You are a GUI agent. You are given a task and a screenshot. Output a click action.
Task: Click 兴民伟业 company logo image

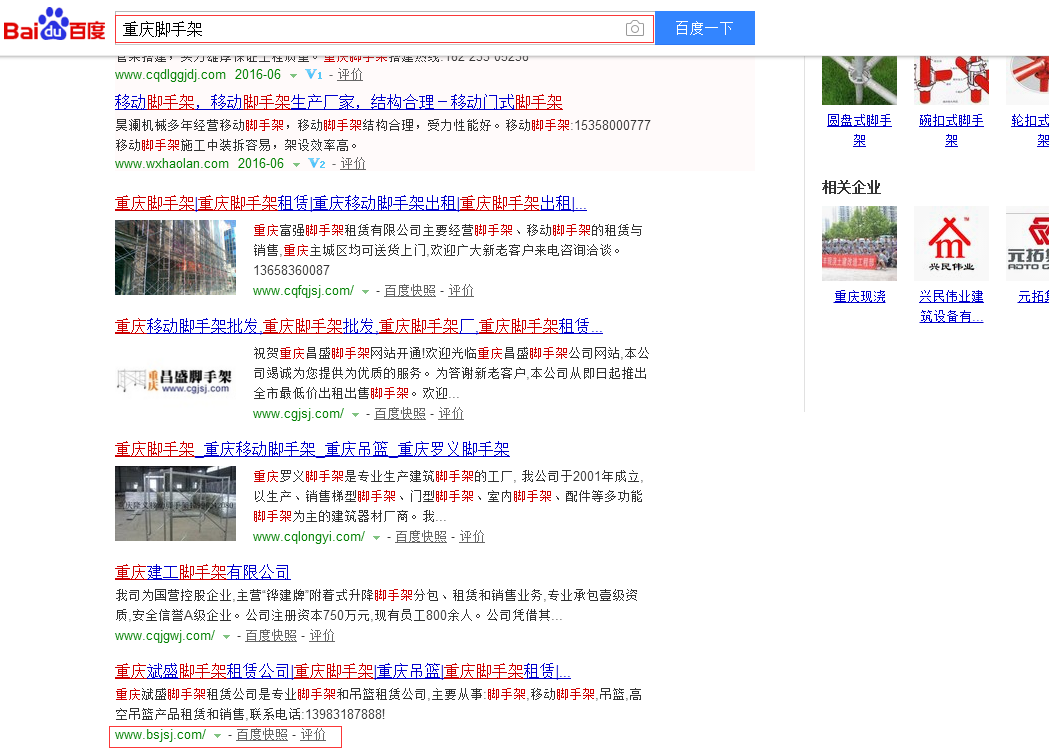(x=951, y=243)
